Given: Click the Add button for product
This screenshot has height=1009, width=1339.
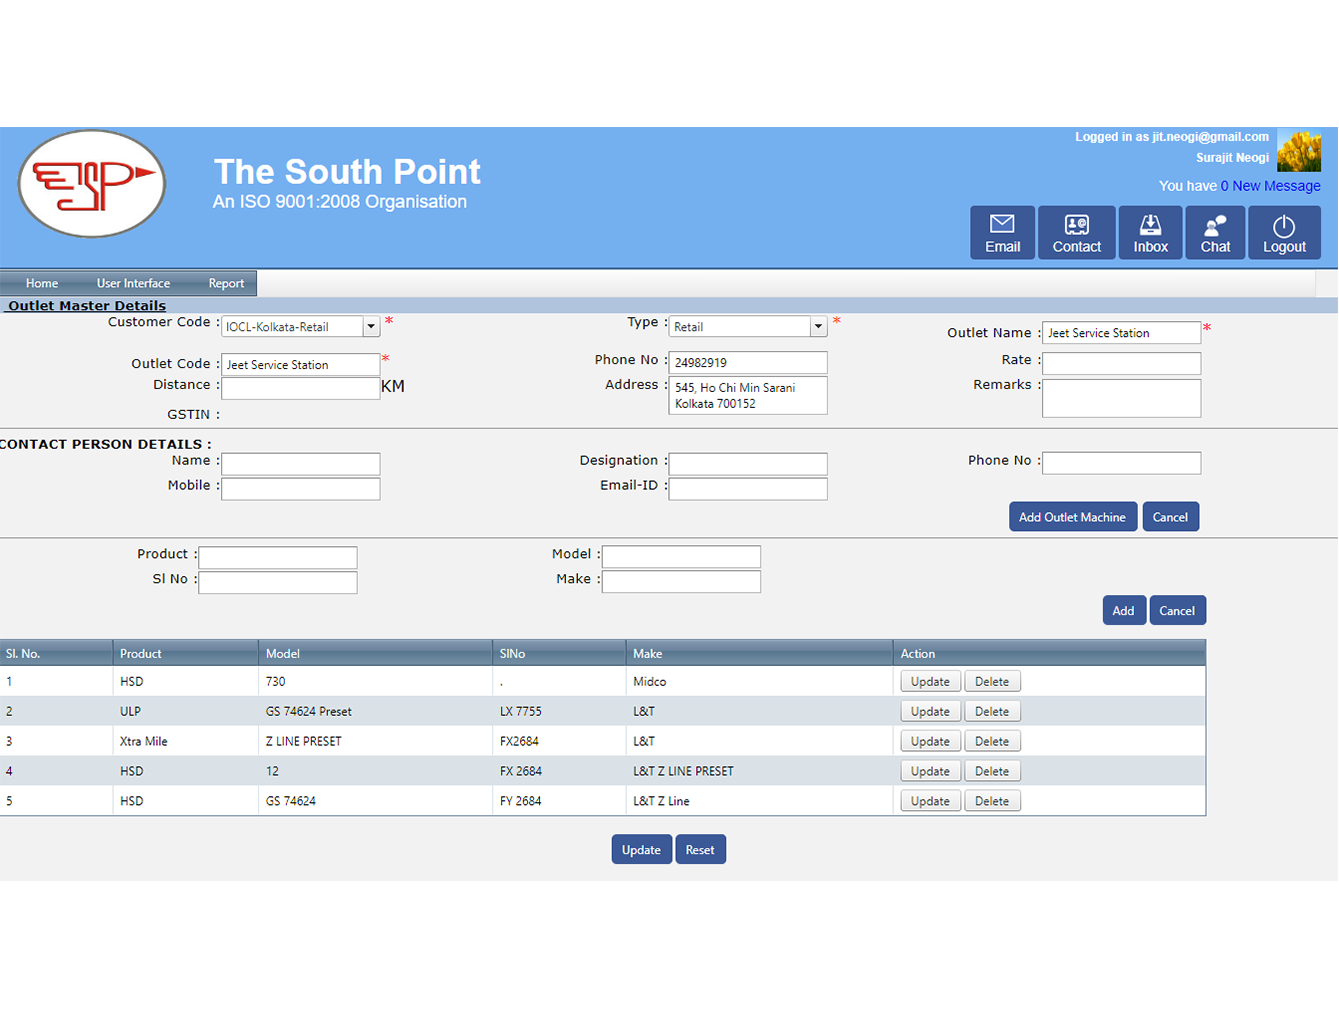Looking at the screenshot, I should (1123, 611).
